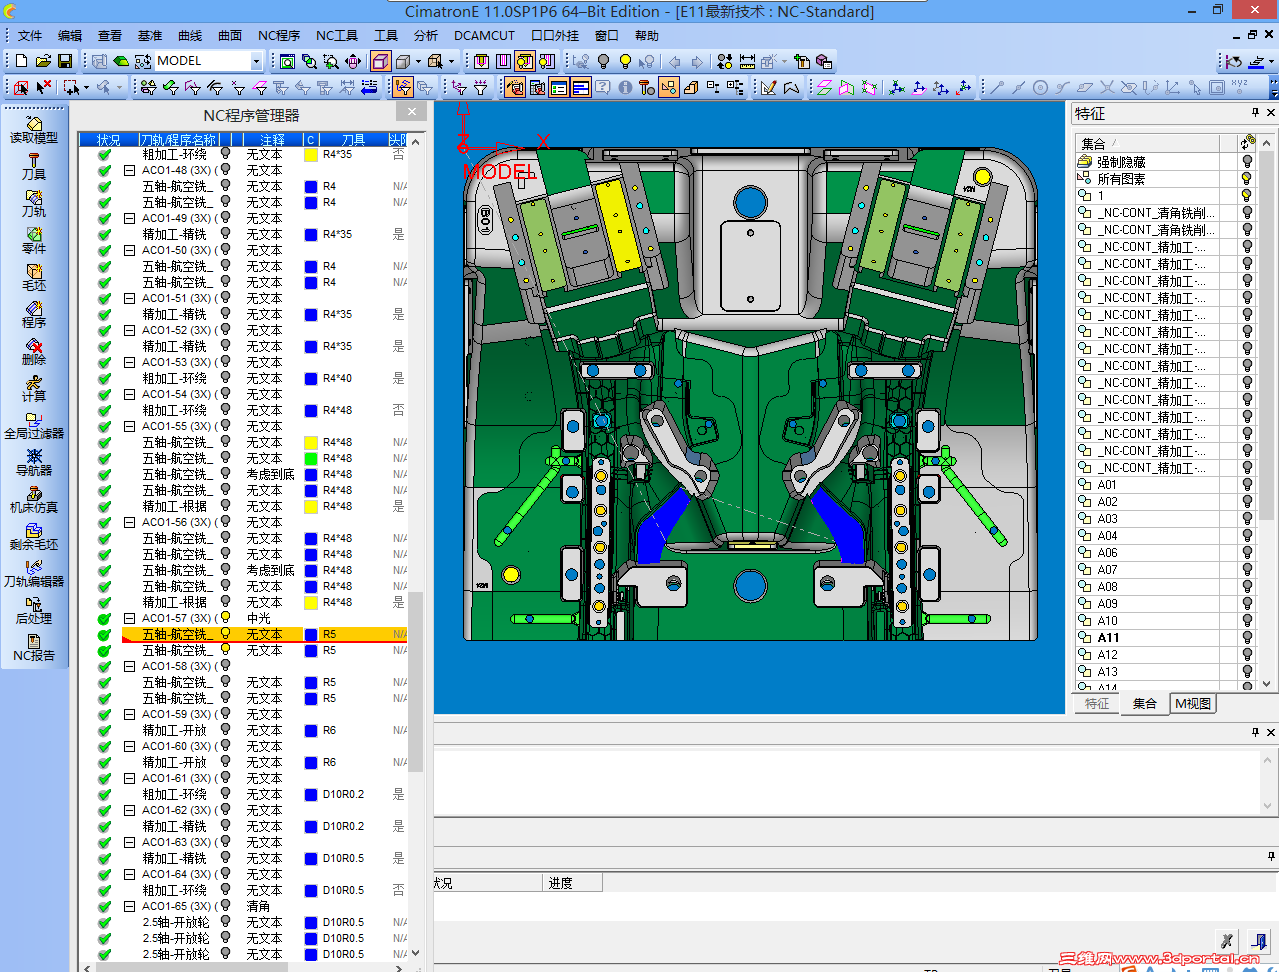This screenshot has height=972, width=1279.
Task: Collapse the ACO1-55 (3X) tree node
Action: (129, 426)
